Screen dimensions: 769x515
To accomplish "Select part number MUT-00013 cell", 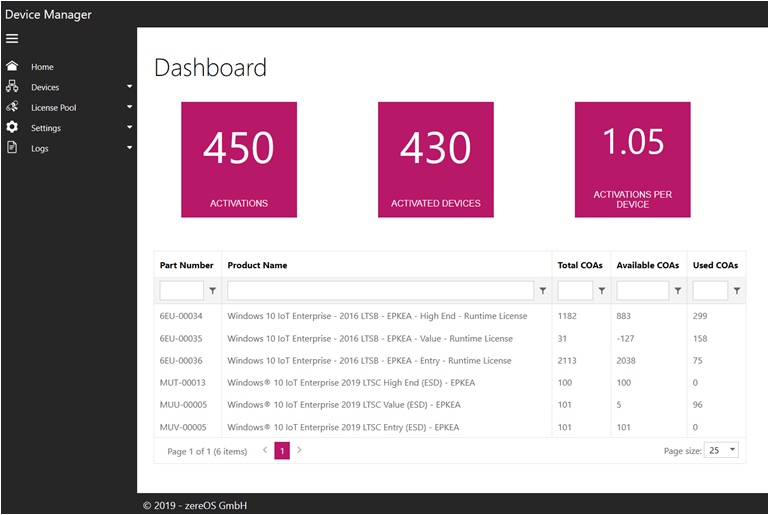I will coord(182,383).
